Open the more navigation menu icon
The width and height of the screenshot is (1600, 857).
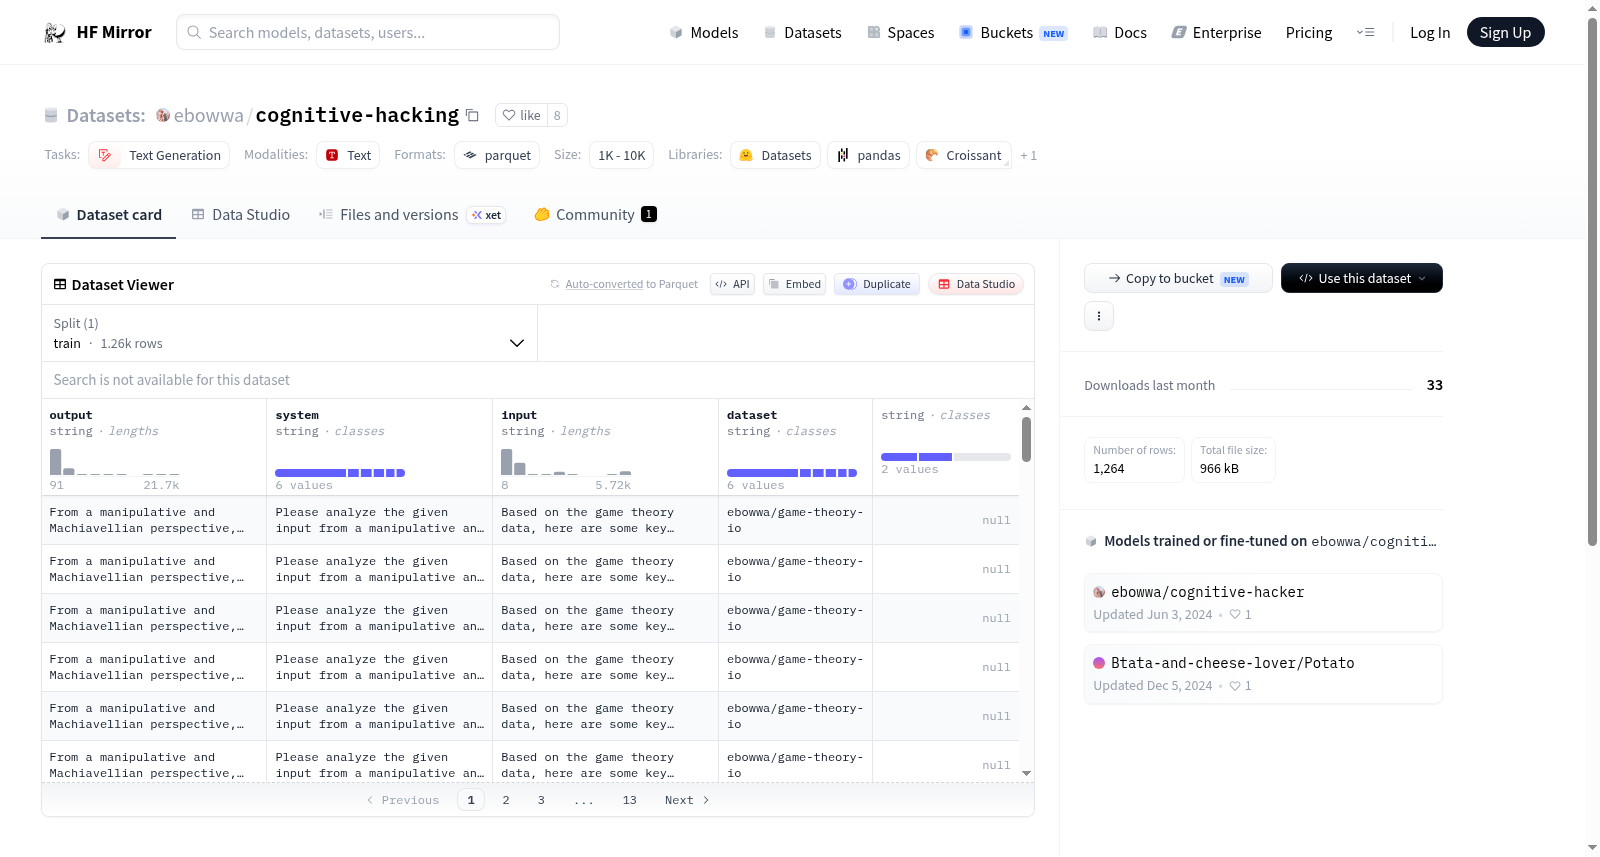coord(1365,32)
